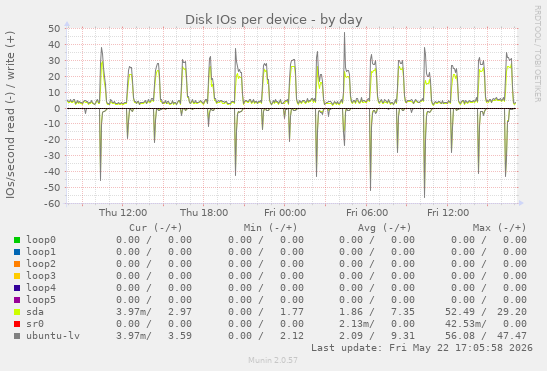Click the 'Thu 12:00' time axis label
The image size is (547, 371).
coord(123,213)
